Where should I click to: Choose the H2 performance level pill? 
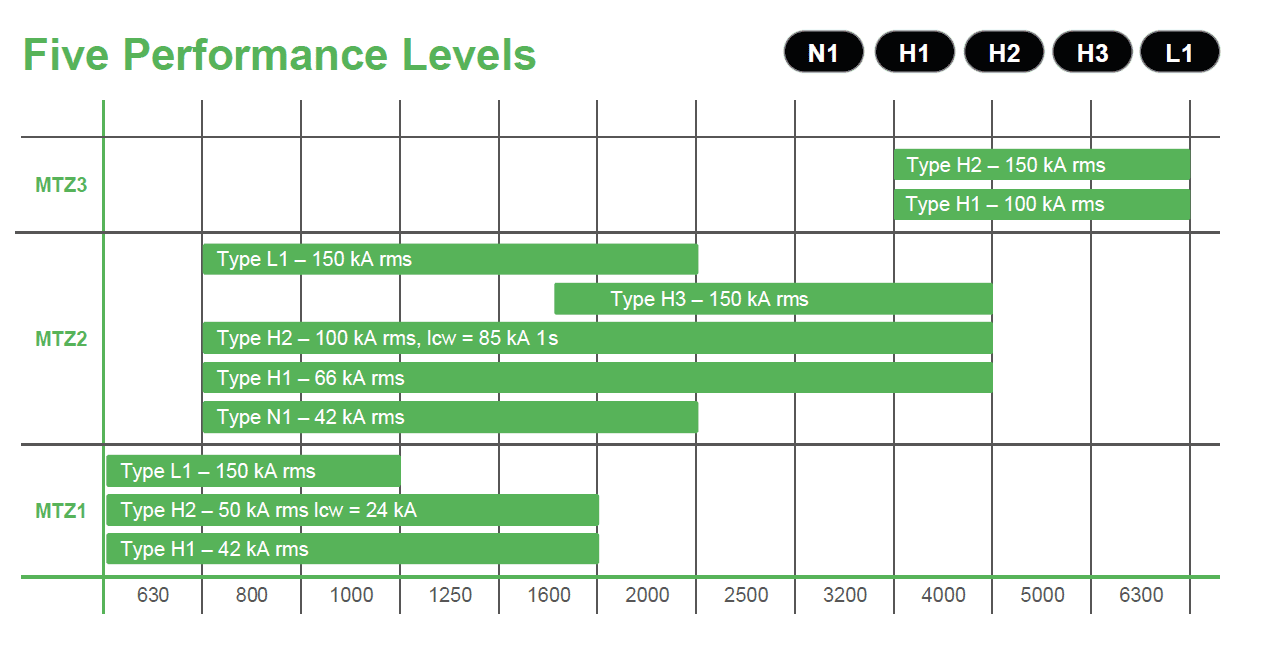click(x=1003, y=52)
